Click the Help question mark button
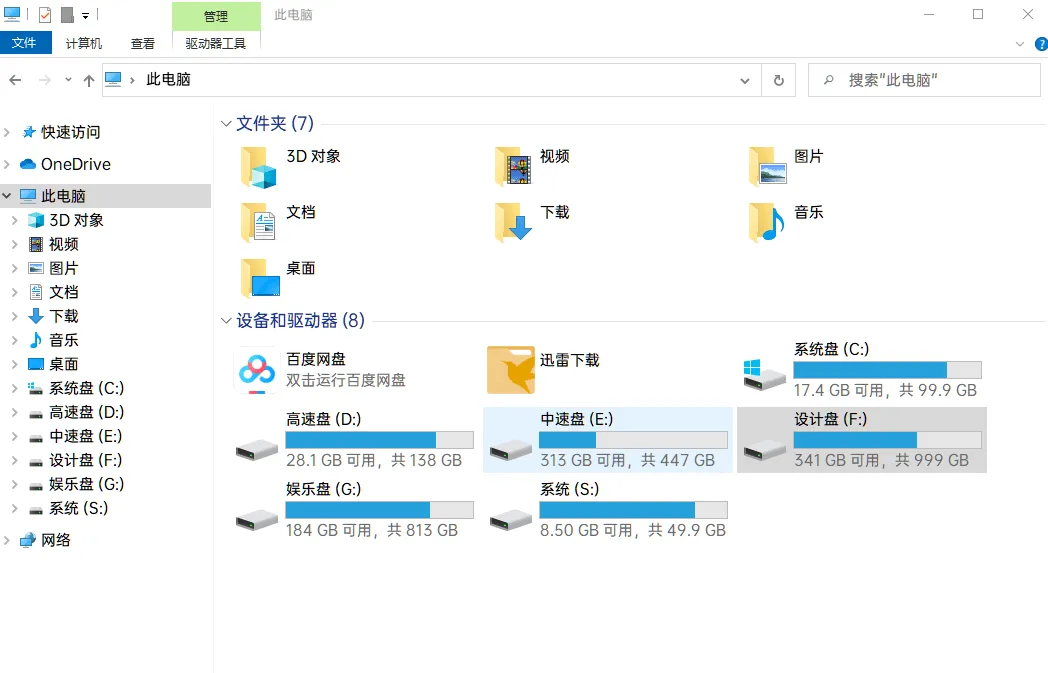The height and width of the screenshot is (673, 1048). (x=1040, y=43)
